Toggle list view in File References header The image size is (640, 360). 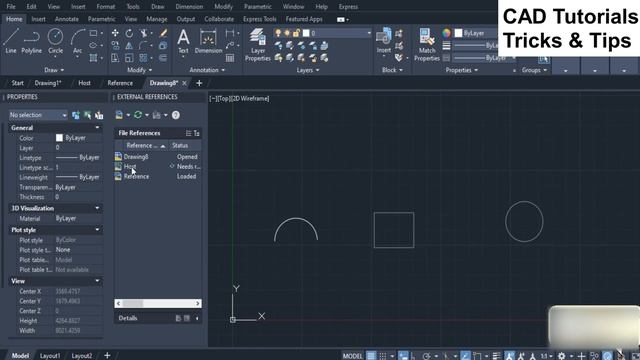tap(188, 133)
